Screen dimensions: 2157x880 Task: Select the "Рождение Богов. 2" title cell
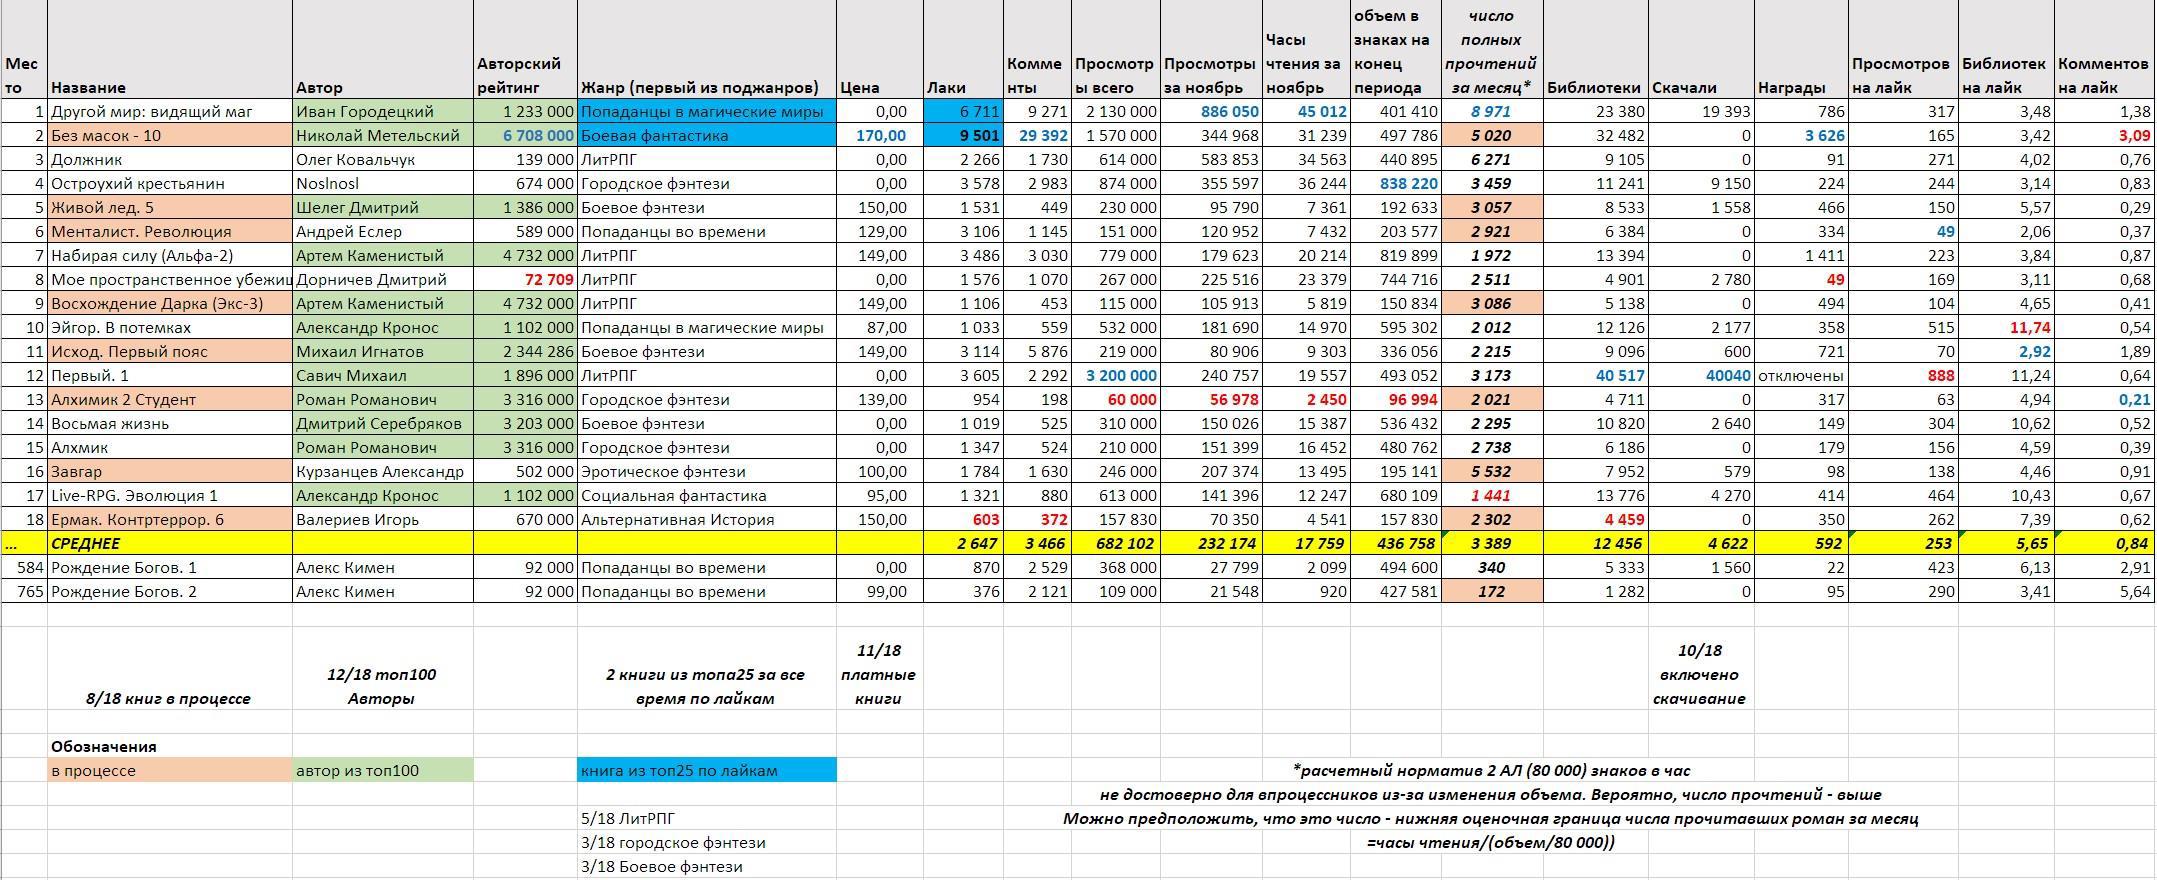pyautogui.click(x=168, y=592)
